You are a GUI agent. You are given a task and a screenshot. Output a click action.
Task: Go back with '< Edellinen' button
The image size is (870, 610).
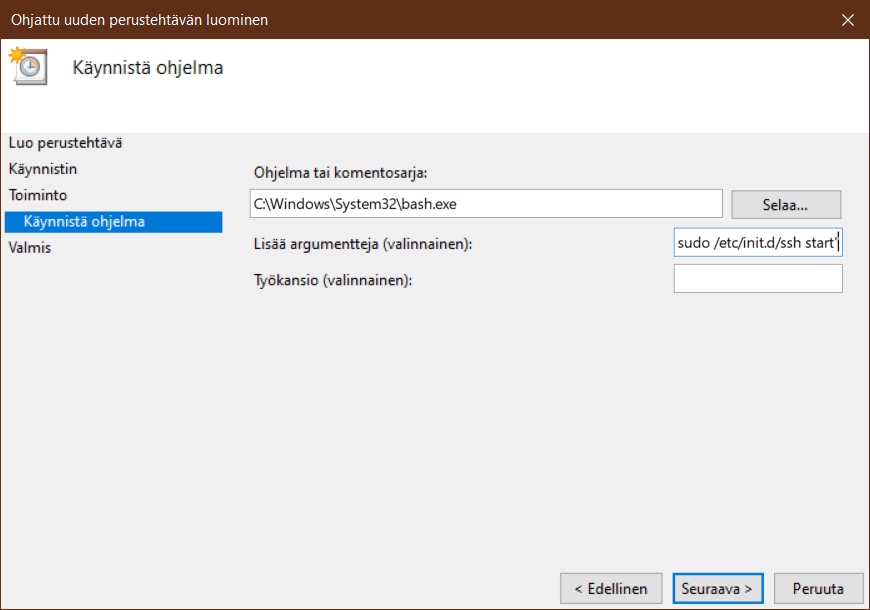coord(610,588)
